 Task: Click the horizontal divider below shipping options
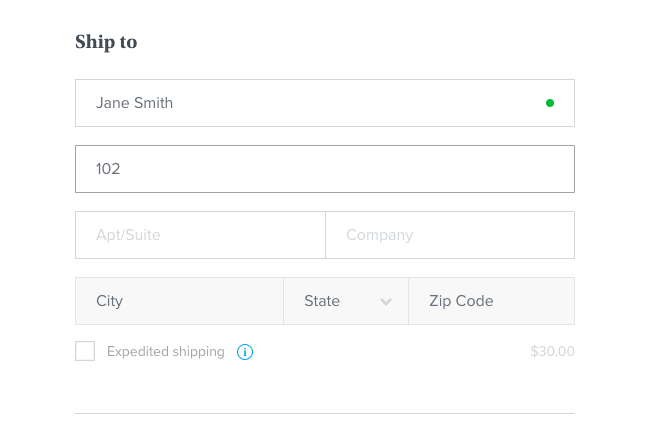coord(325,413)
